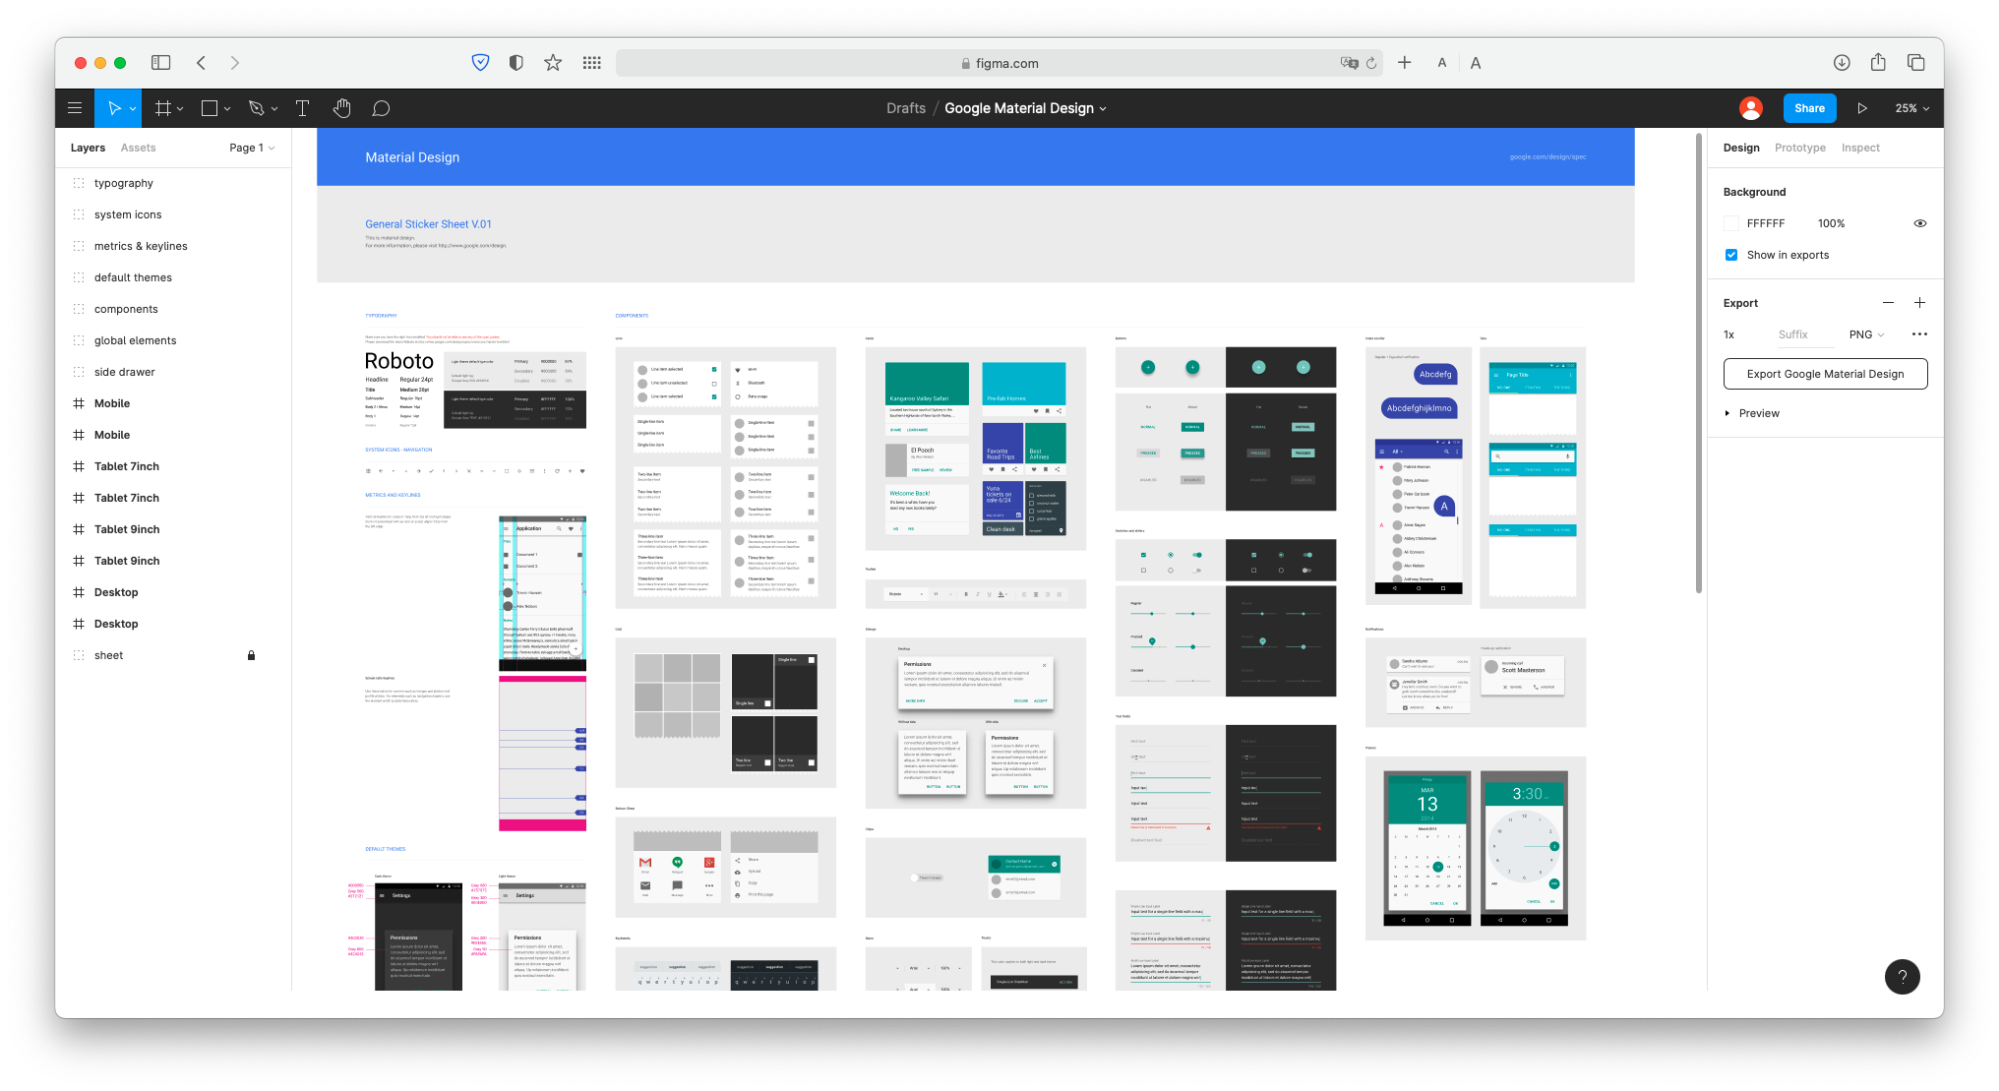Screen dimensions: 1999x1091
Task: Select the Frame tool
Action: pyautogui.click(x=163, y=108)
